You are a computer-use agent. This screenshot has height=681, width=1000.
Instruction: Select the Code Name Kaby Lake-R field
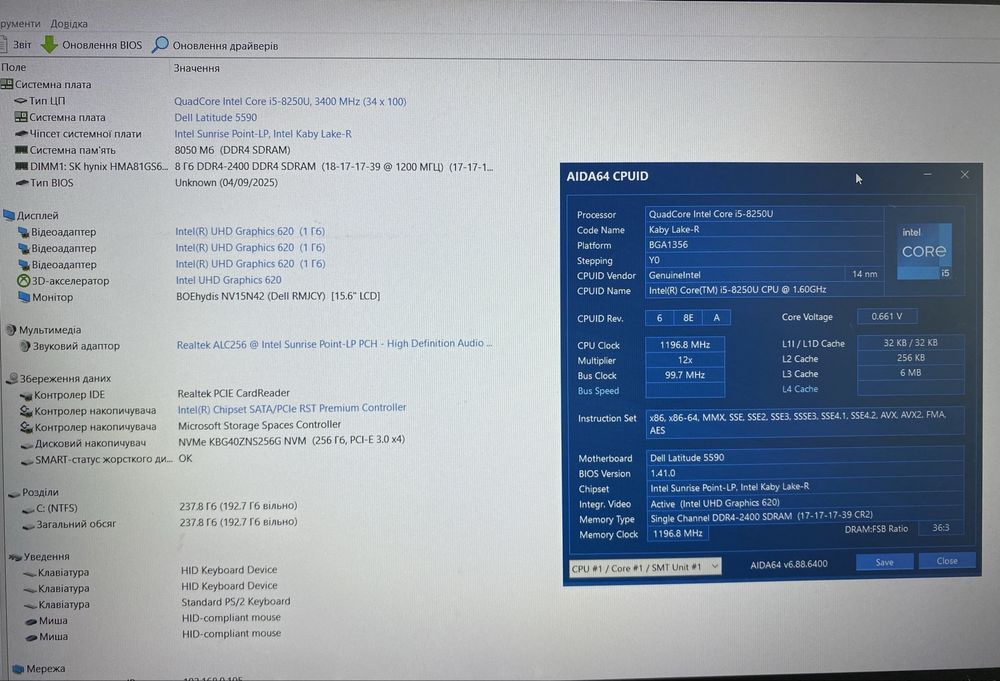coord(764,229)
